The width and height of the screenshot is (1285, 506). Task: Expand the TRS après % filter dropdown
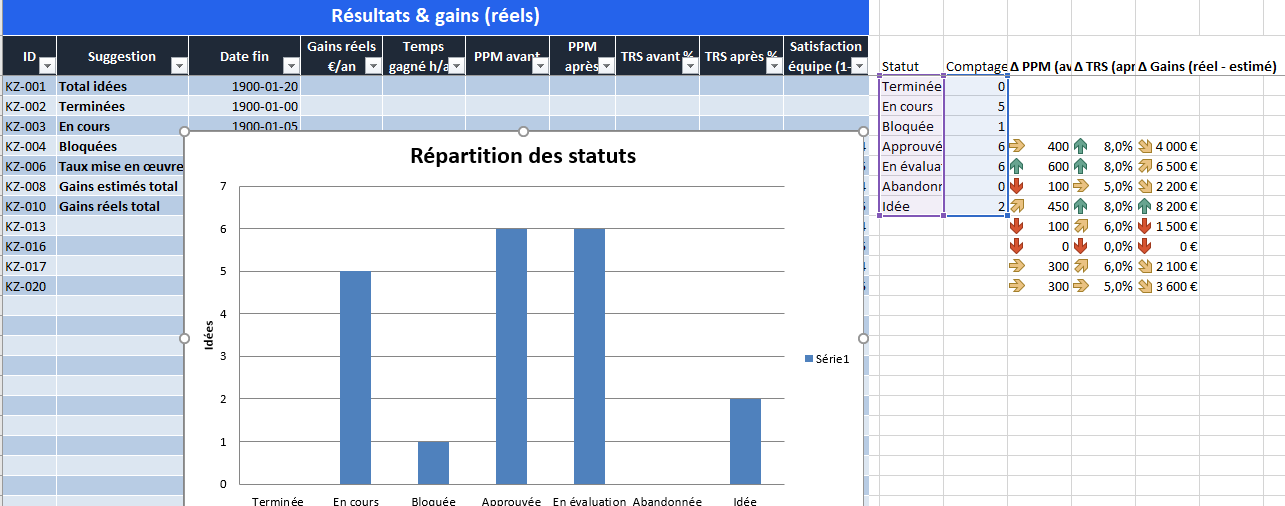point(774,66)
